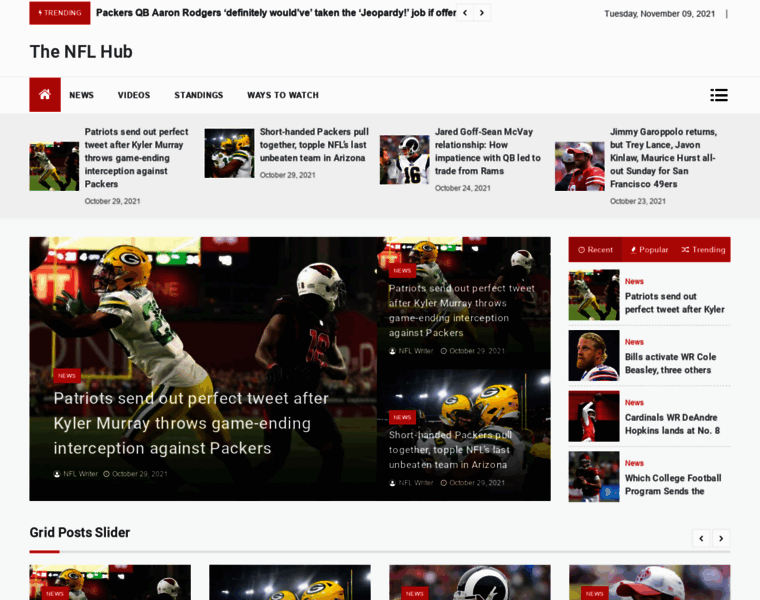Slide Grid Posts Slider to next
The image size is (760, 600).
point(721,538)
